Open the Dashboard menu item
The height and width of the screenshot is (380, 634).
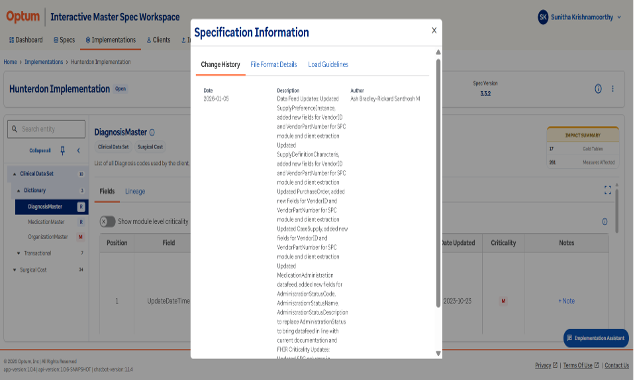coord(26,40)
